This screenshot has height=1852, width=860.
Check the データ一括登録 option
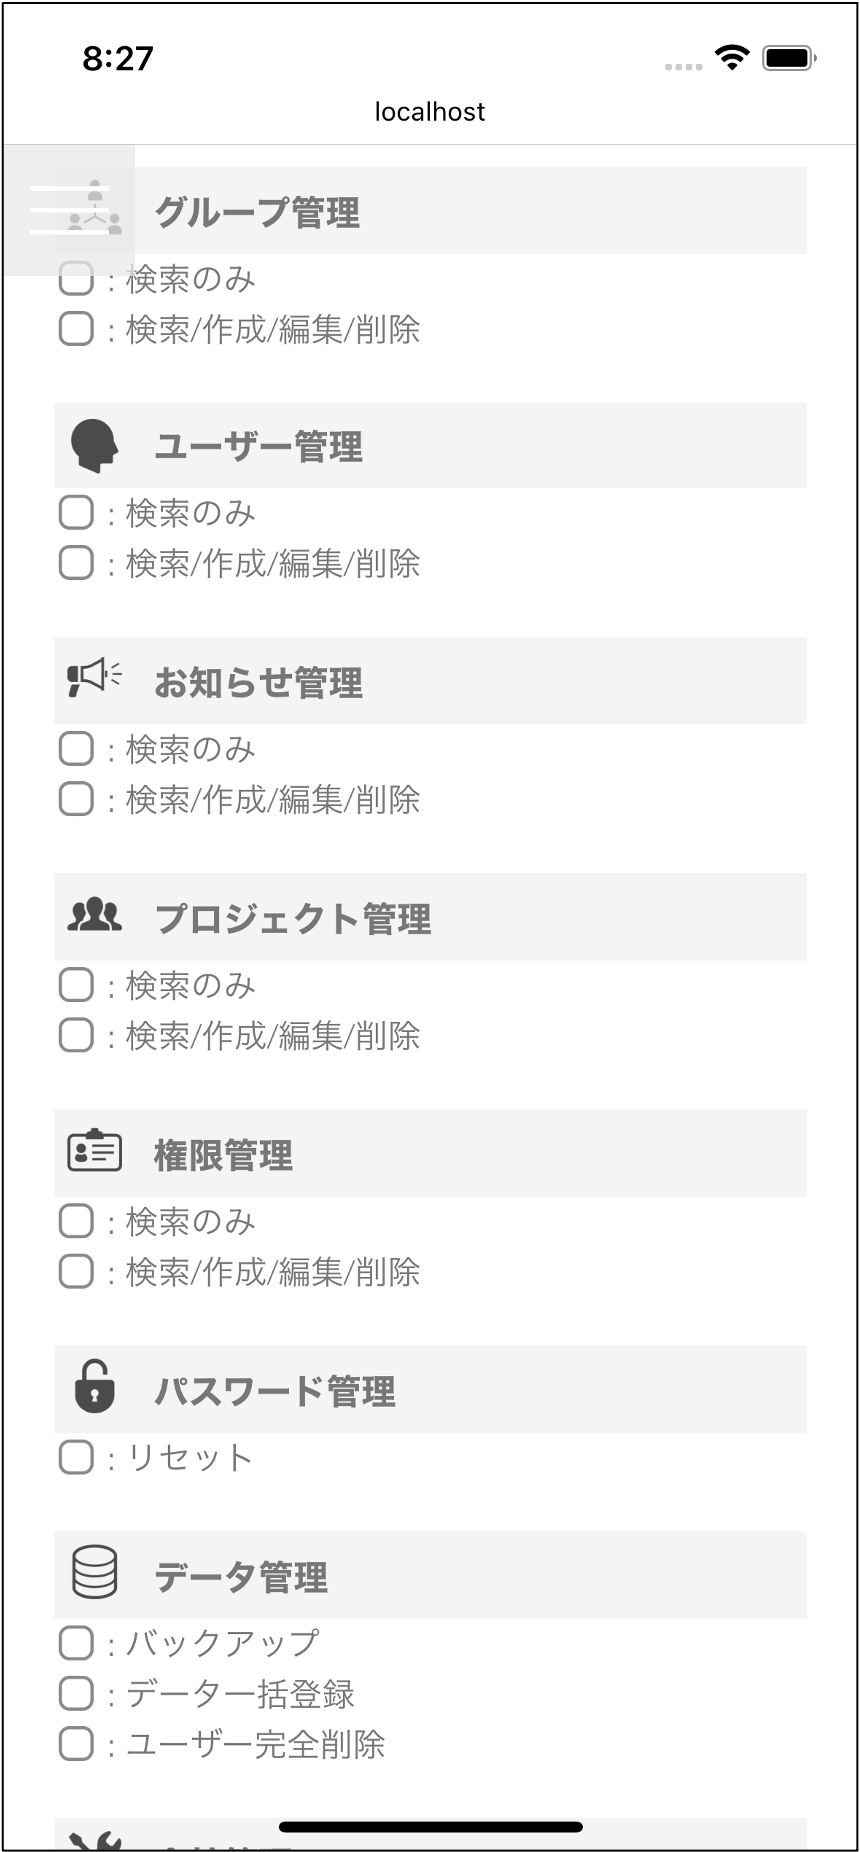point(76,1694)
